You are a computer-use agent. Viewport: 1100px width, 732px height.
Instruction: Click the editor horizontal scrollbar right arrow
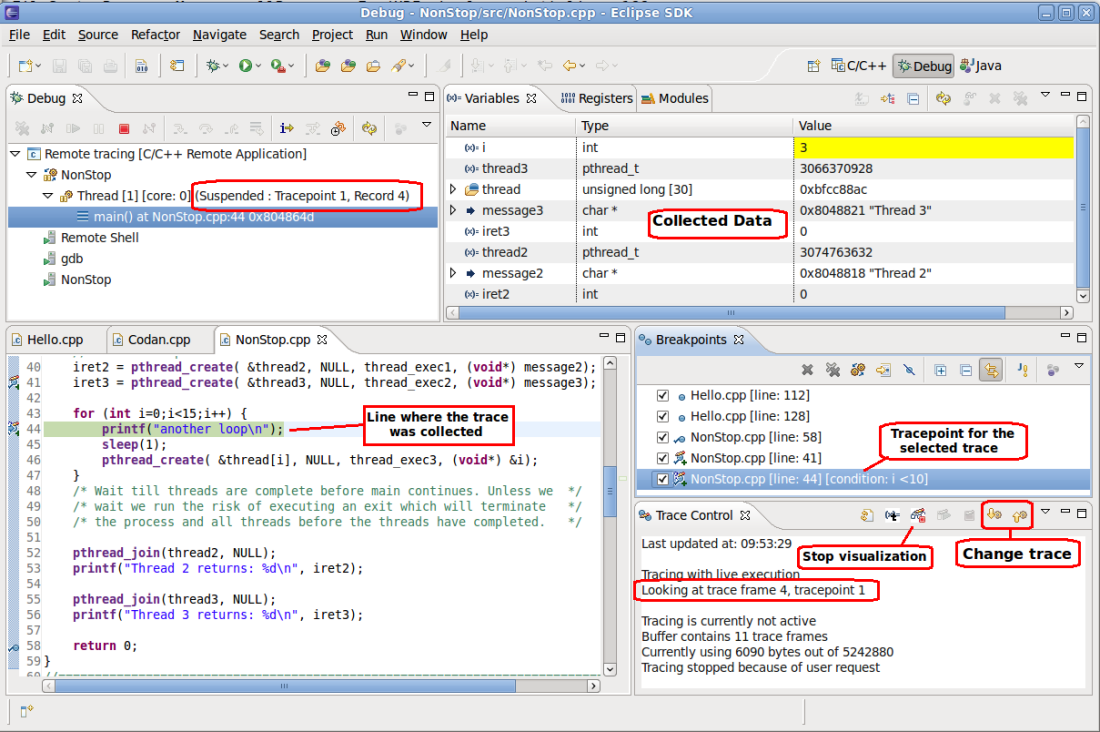click(594, 686)
